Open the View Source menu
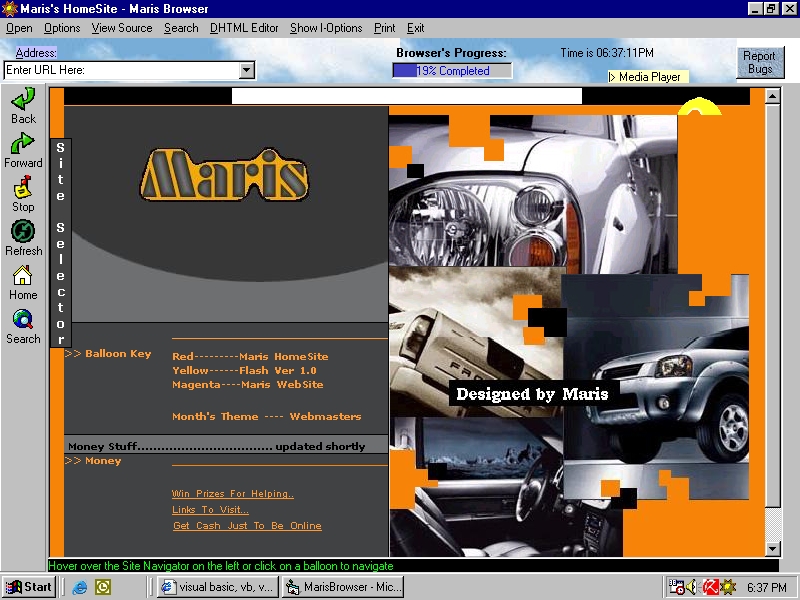The width and height of the screenshot is (800, 600). 122,28
